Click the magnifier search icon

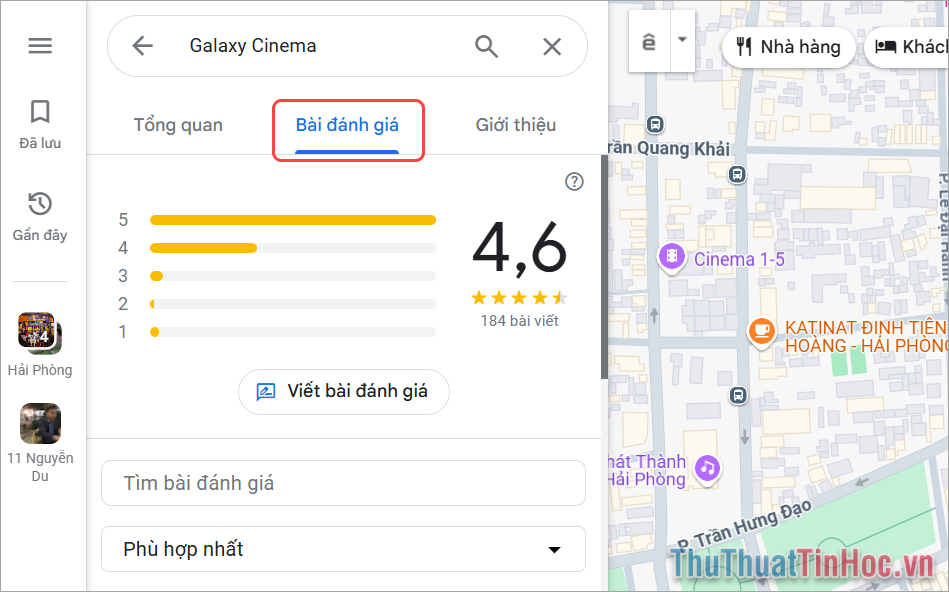pos(486,46)
